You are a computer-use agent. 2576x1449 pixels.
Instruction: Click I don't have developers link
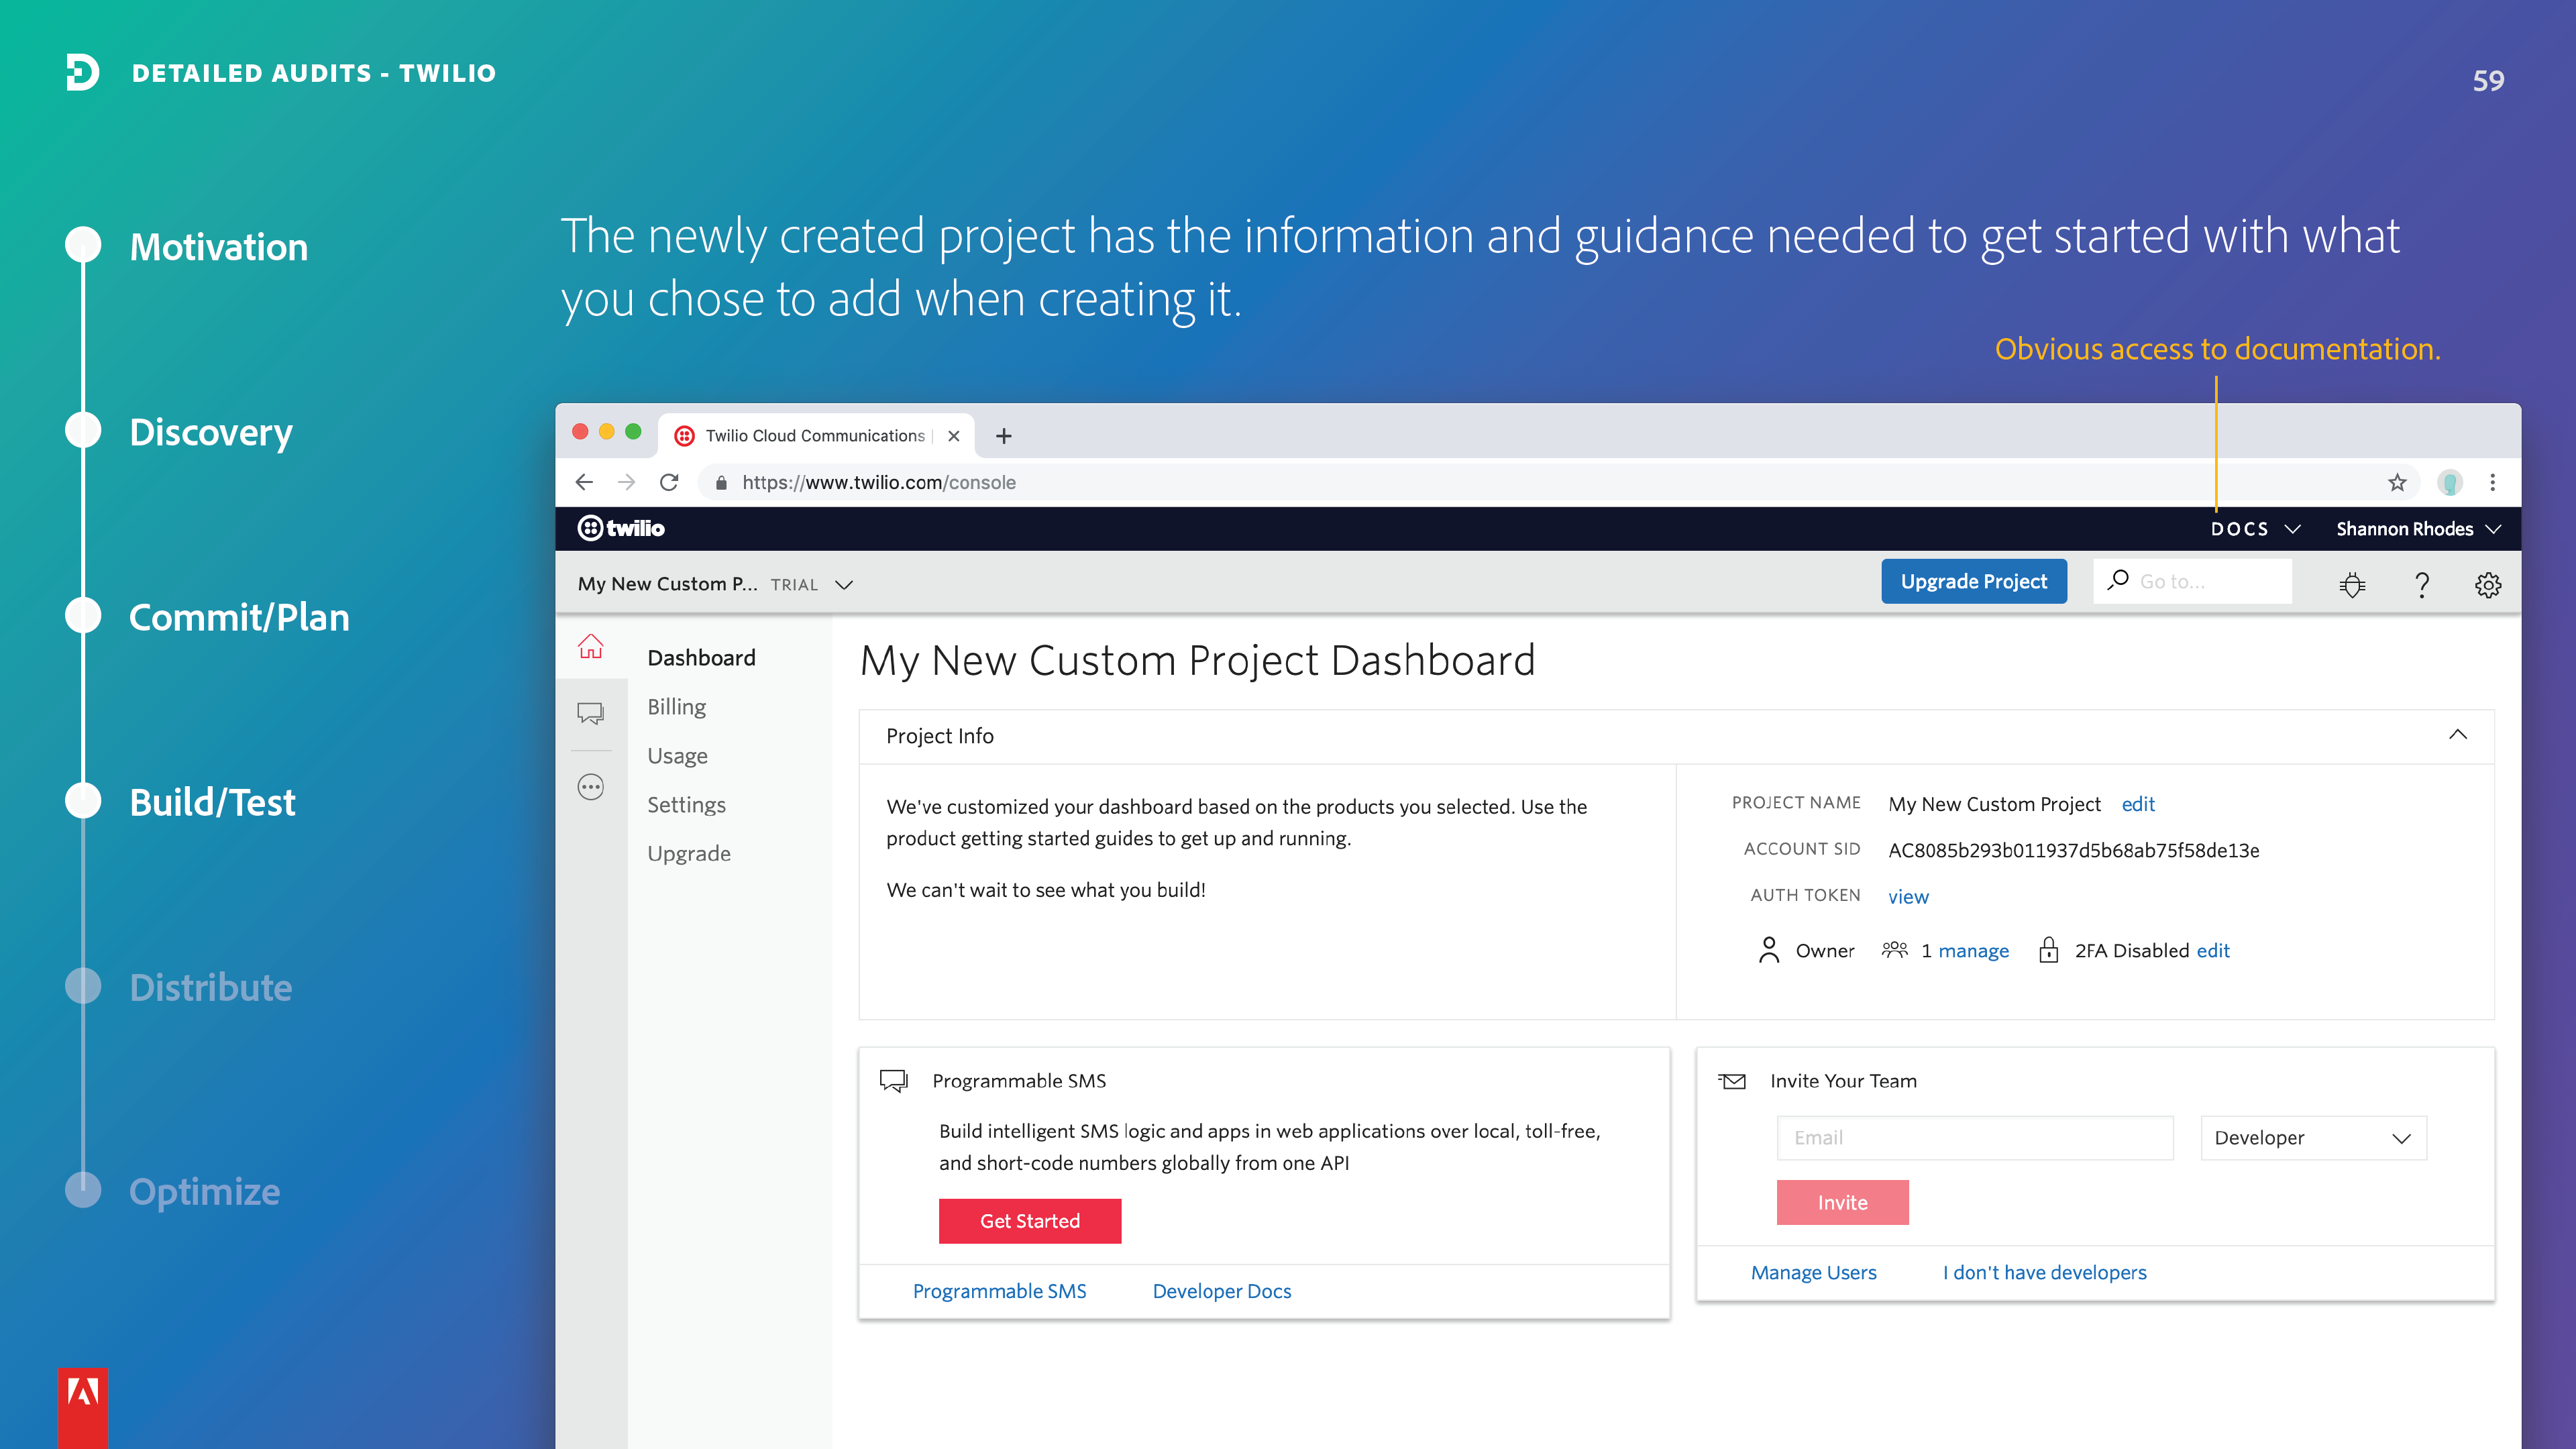coord(2044,1272)
